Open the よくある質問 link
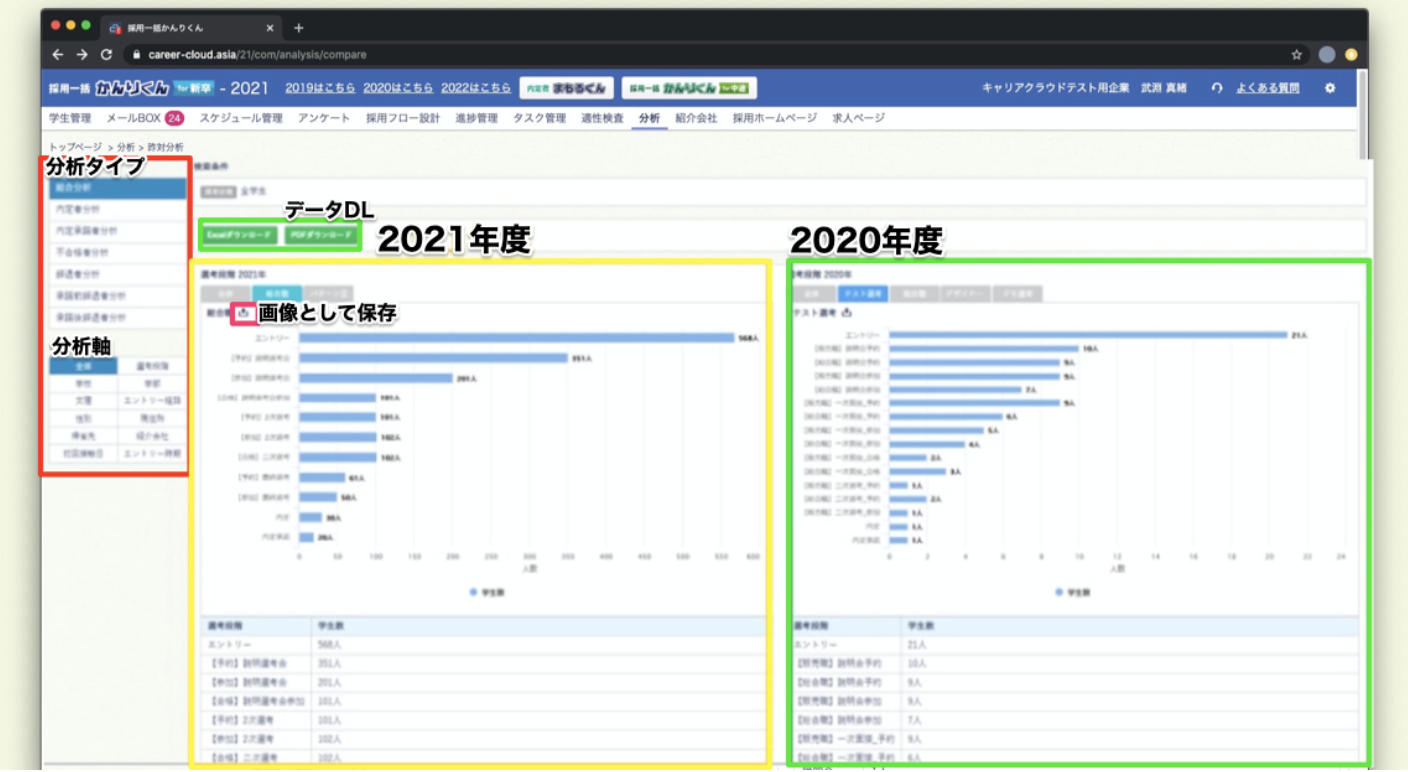Screen dimensions: 1408x772 pyautogui.click(x=1267, y=88)
